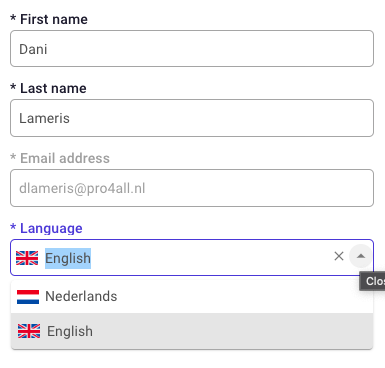Click the required asterisk beside Last name

point(13,87)
